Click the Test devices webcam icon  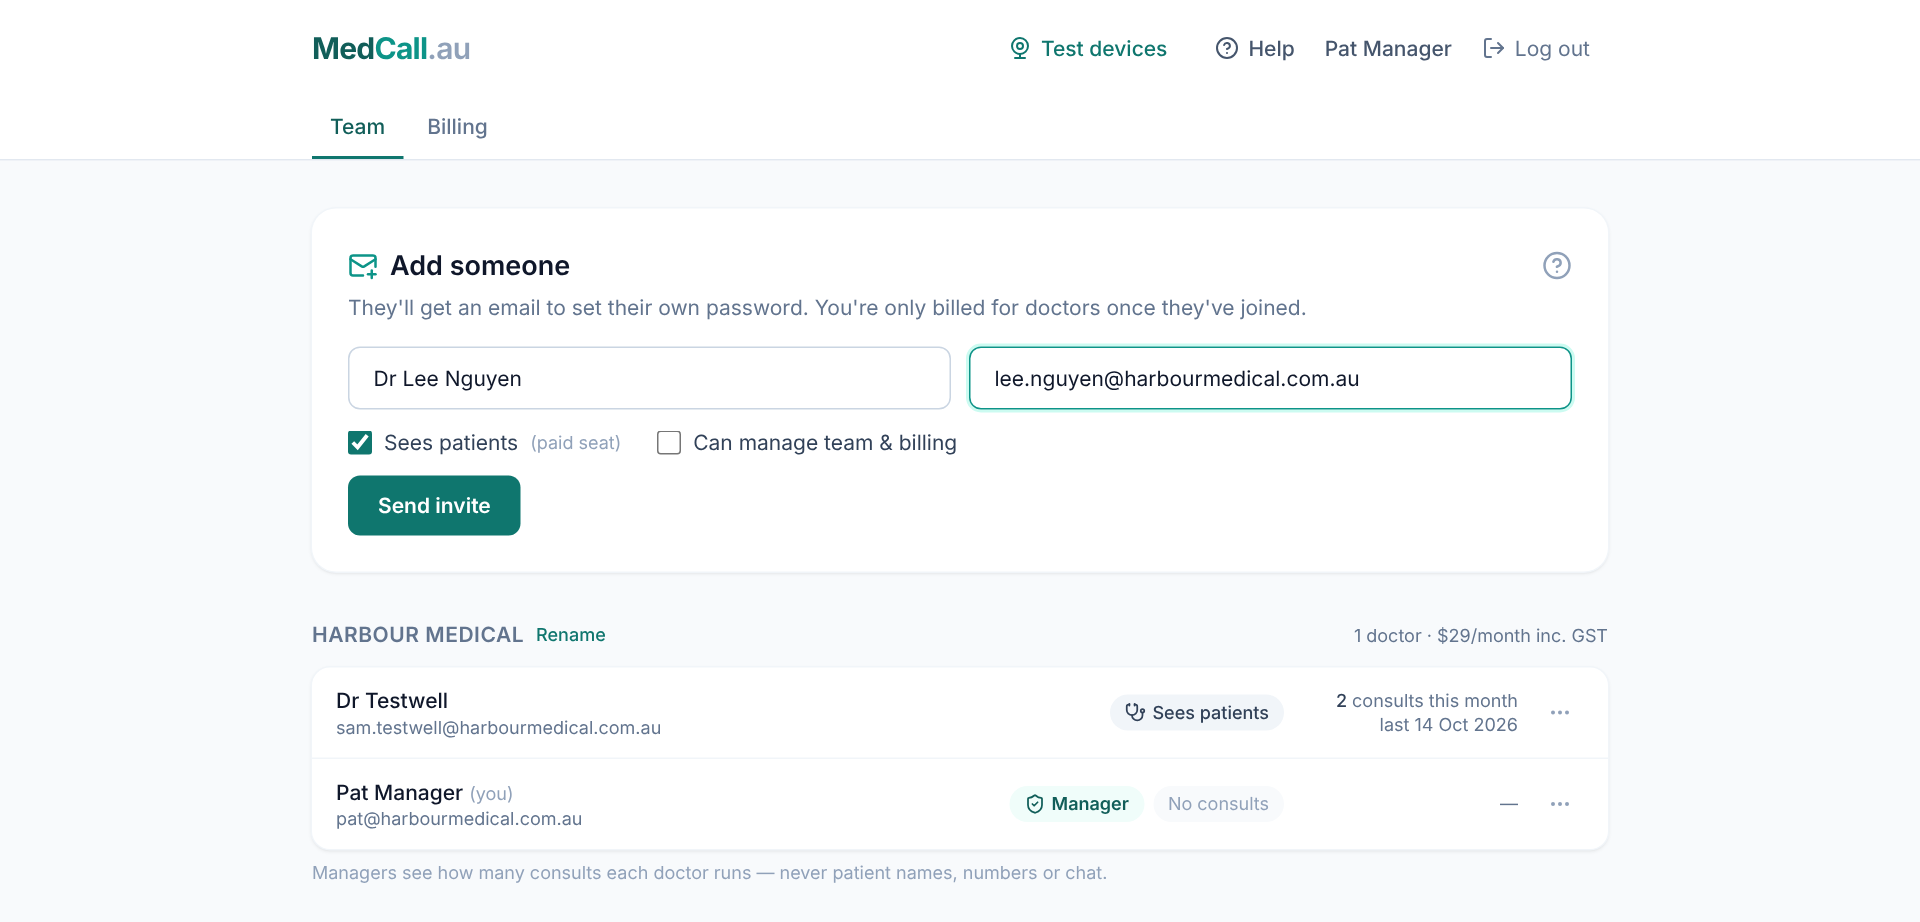[1020, 48]
